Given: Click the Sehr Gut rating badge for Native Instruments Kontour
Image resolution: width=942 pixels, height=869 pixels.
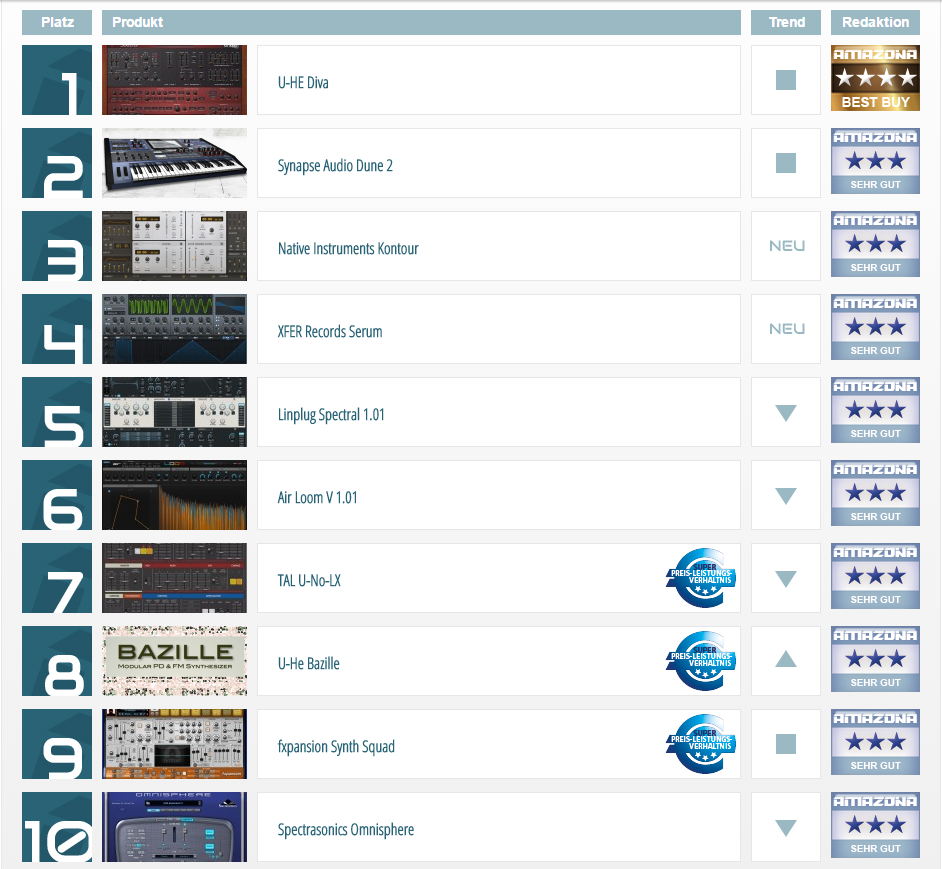Looking at the screenshot, I should coord(875,244).
